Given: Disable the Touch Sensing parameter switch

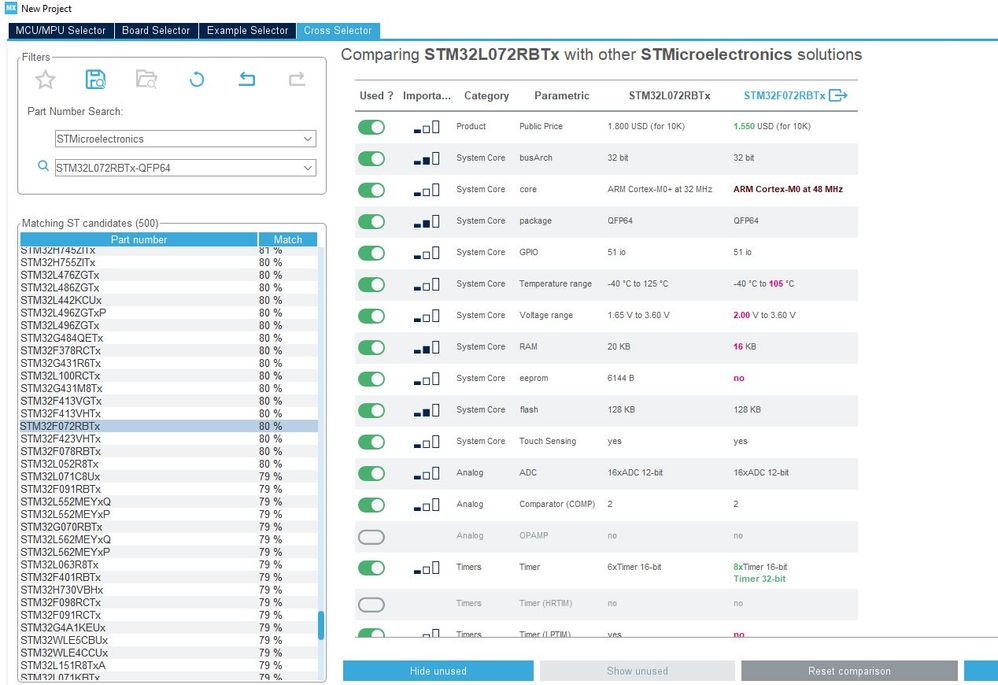Looking at the screenshot, I should [372, 442].
